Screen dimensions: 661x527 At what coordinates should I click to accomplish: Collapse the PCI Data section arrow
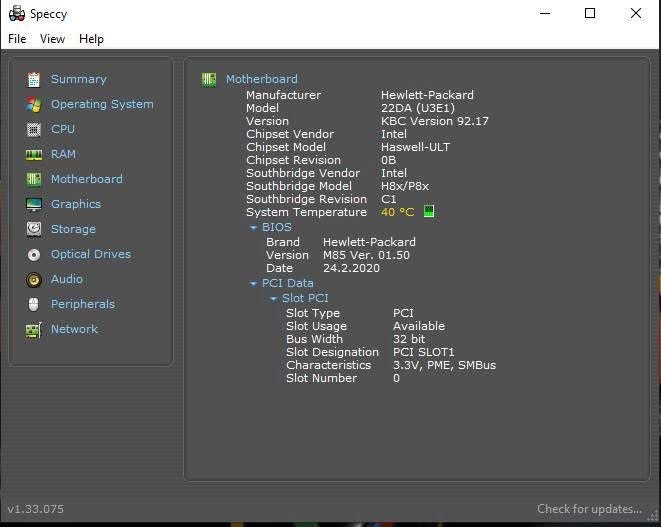[x=253, y=284]
